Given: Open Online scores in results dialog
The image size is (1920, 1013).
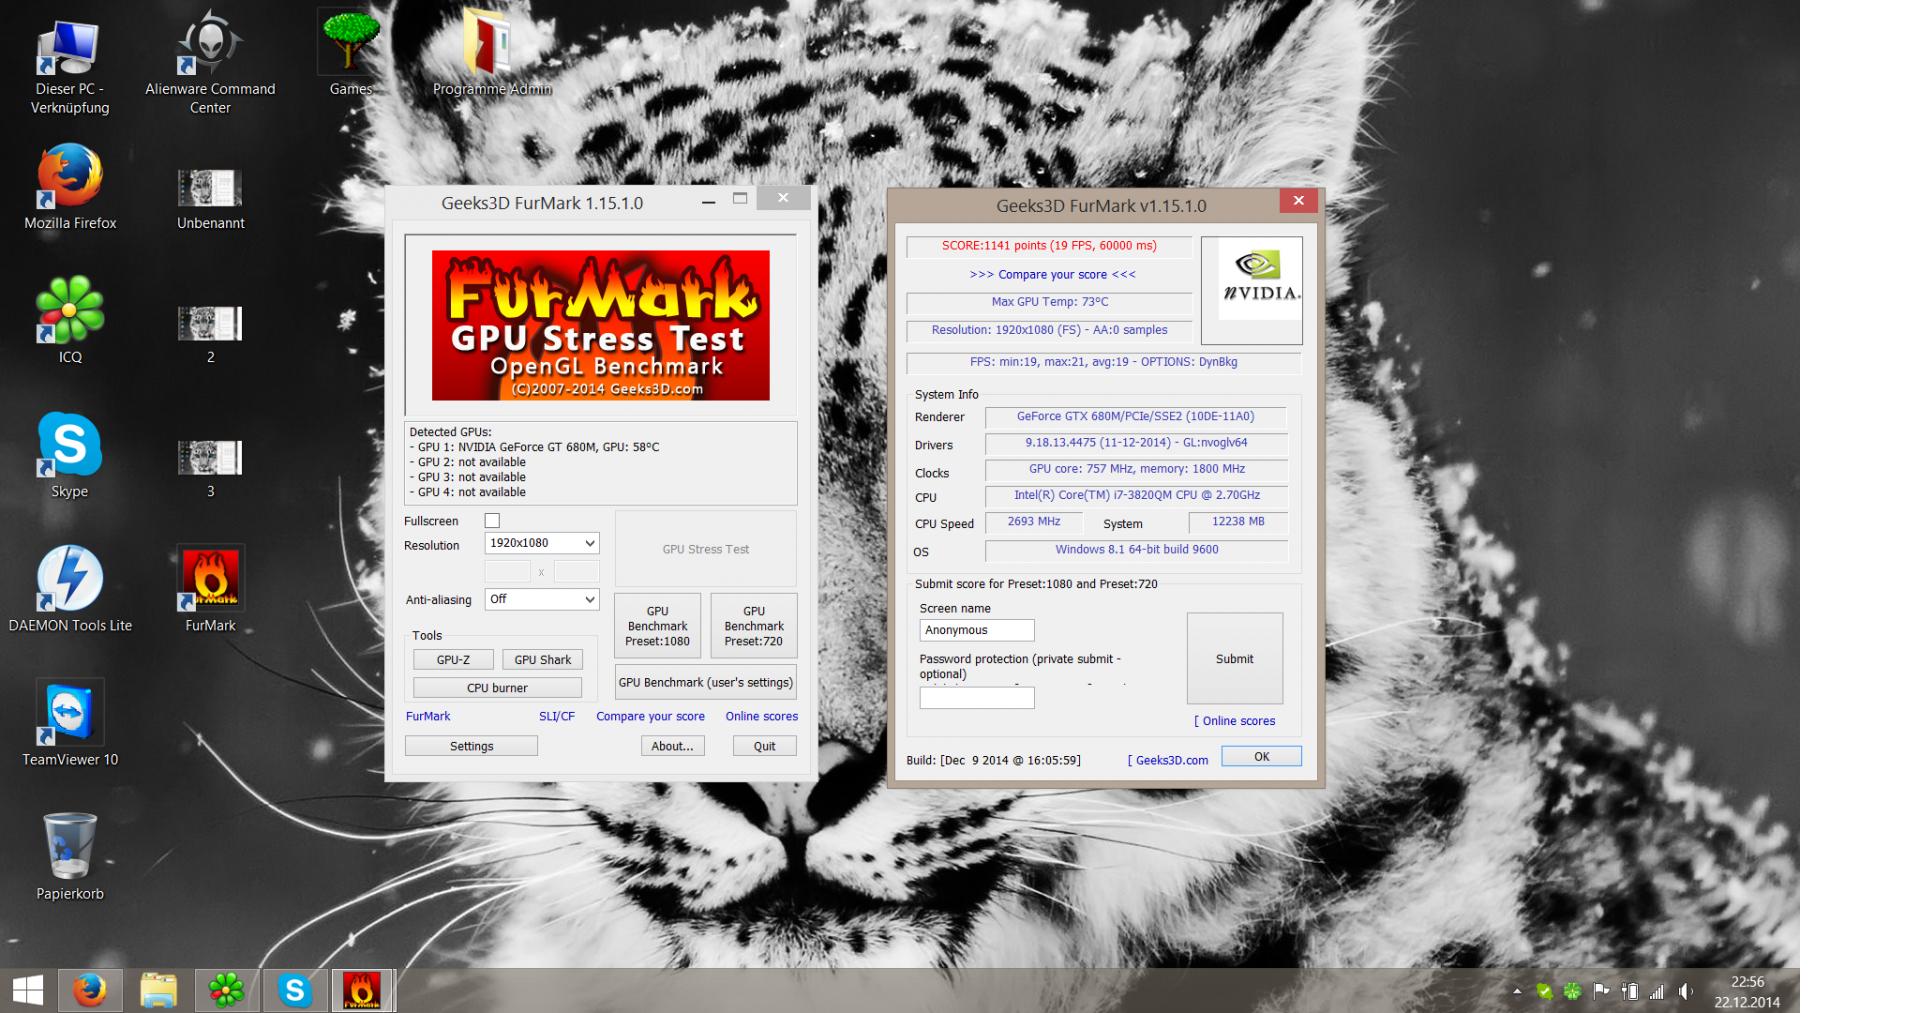Looking at the screenshot, I should (1235, 721).
